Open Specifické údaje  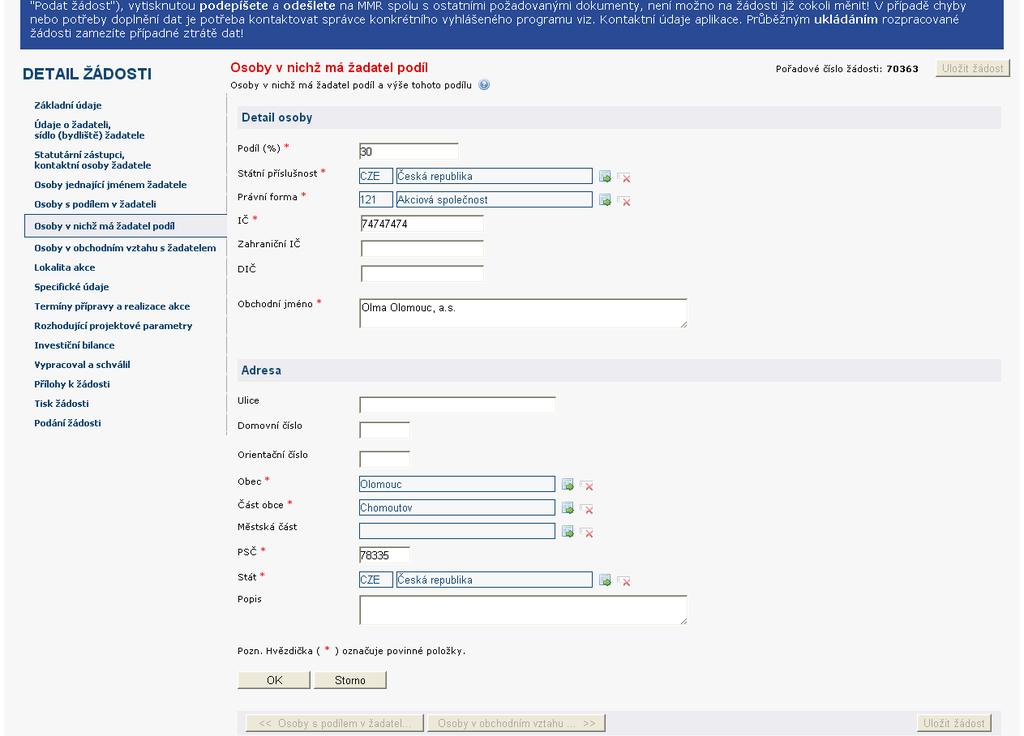[x=71, y=287]
